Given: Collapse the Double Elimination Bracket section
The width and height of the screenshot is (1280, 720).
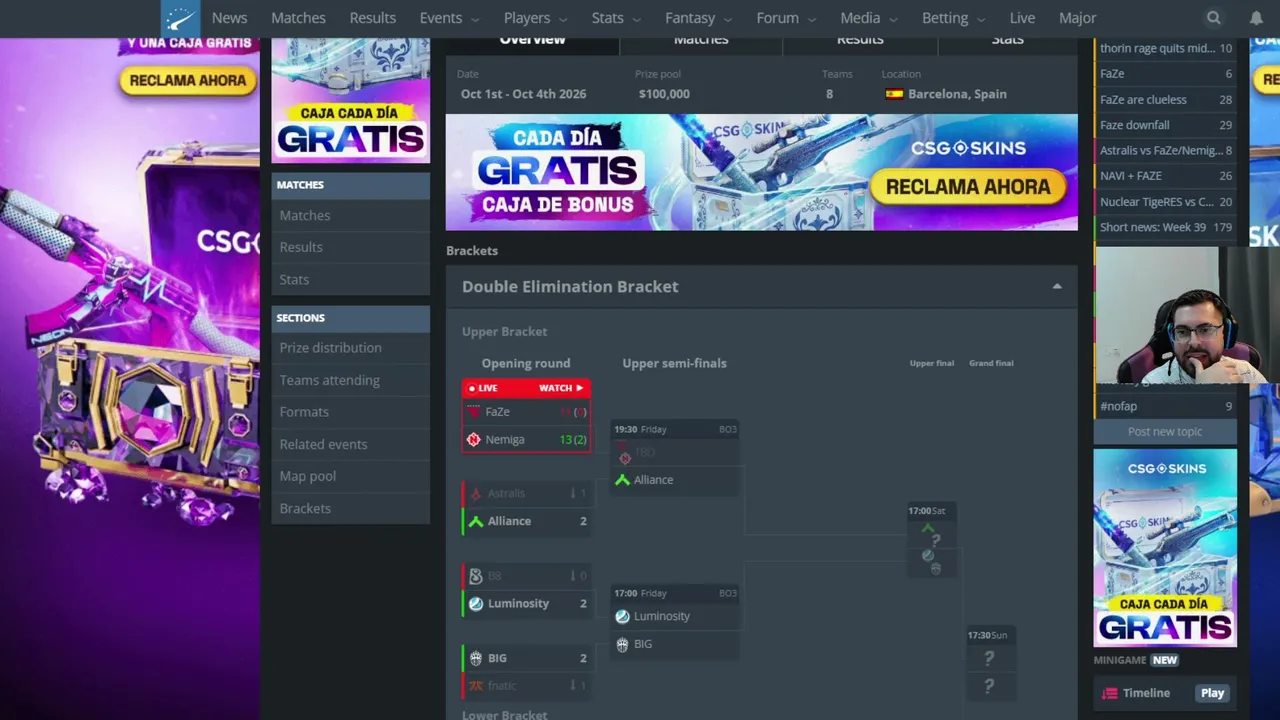Looking at the screenshot, I should coord(1057,287).
